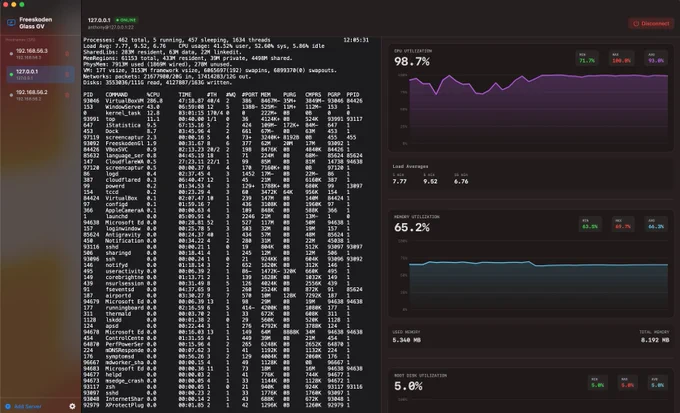Select the 192.168.56.3 server in sidebar
Viewport: 680px width, 413px height.
(x=40, y=54)
